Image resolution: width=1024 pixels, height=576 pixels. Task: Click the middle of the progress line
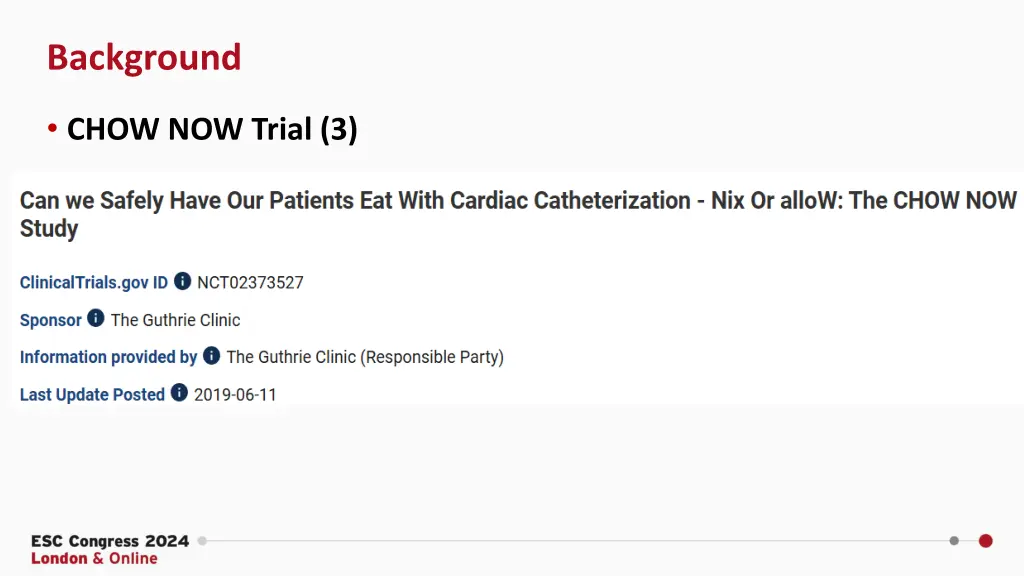(x=578, y=541)
